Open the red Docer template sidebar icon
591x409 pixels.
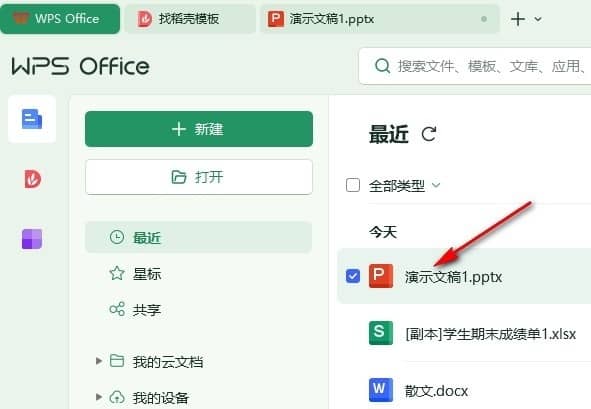pyautogui.click(x=32, y=179)
